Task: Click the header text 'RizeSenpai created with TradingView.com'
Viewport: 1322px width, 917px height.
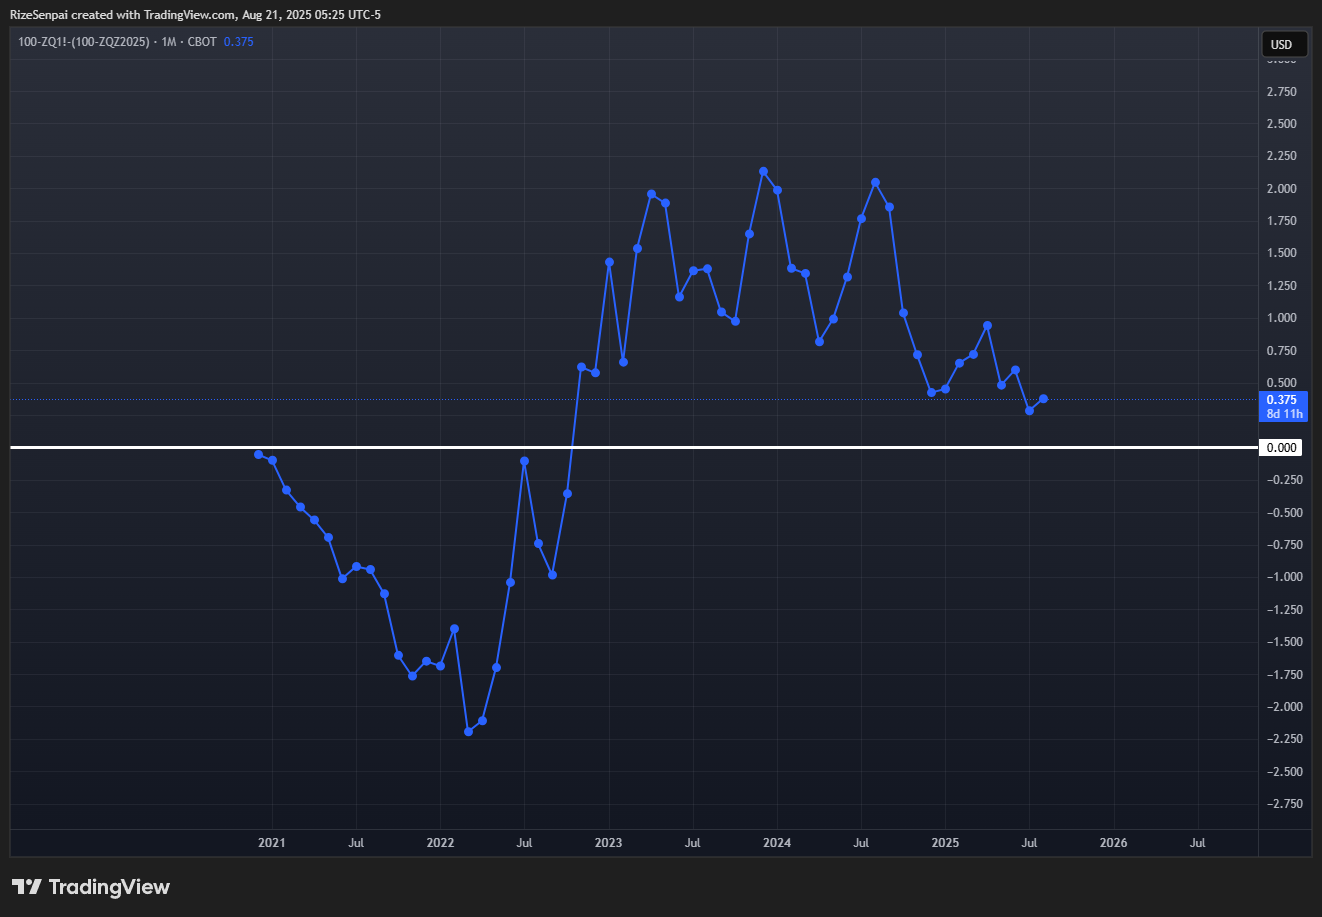Action: click(x=123, y=15)
